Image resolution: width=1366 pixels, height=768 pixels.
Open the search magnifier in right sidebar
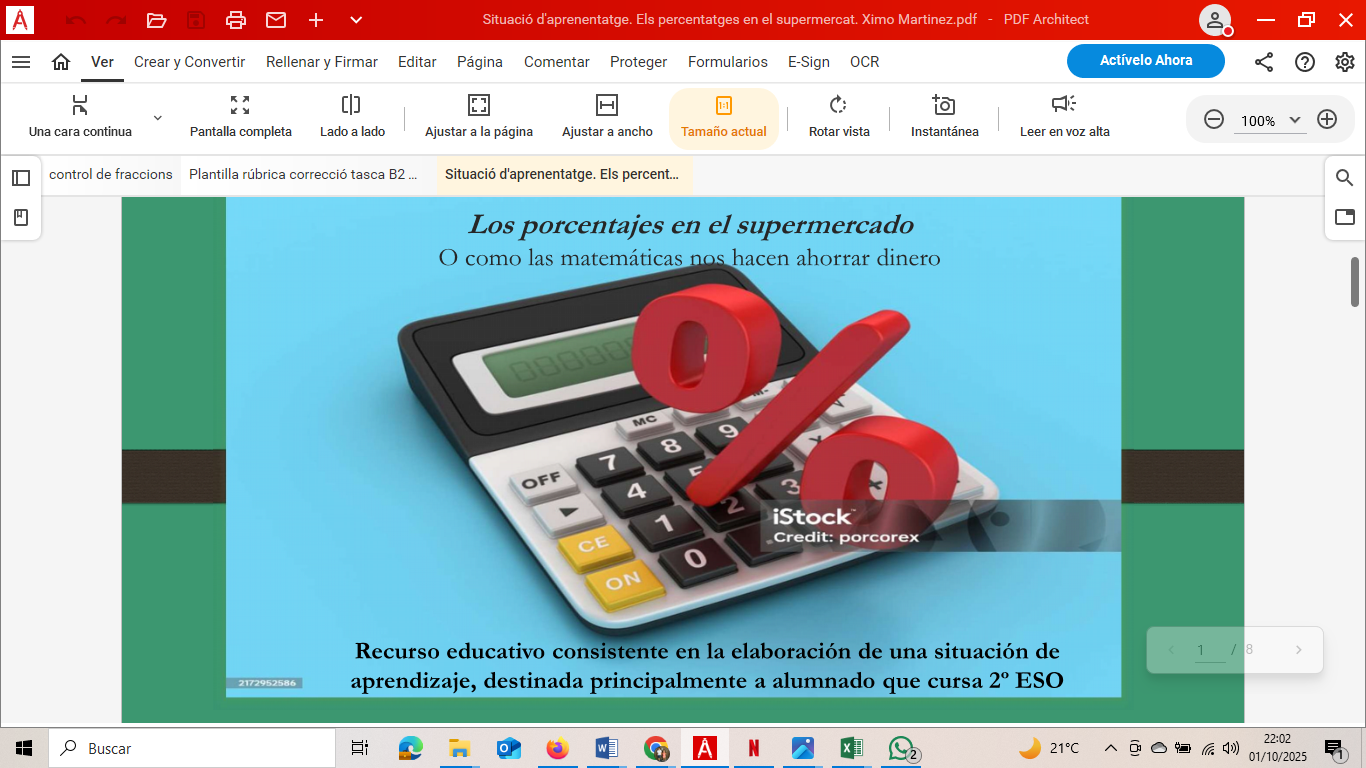[x=1345, y=178]
